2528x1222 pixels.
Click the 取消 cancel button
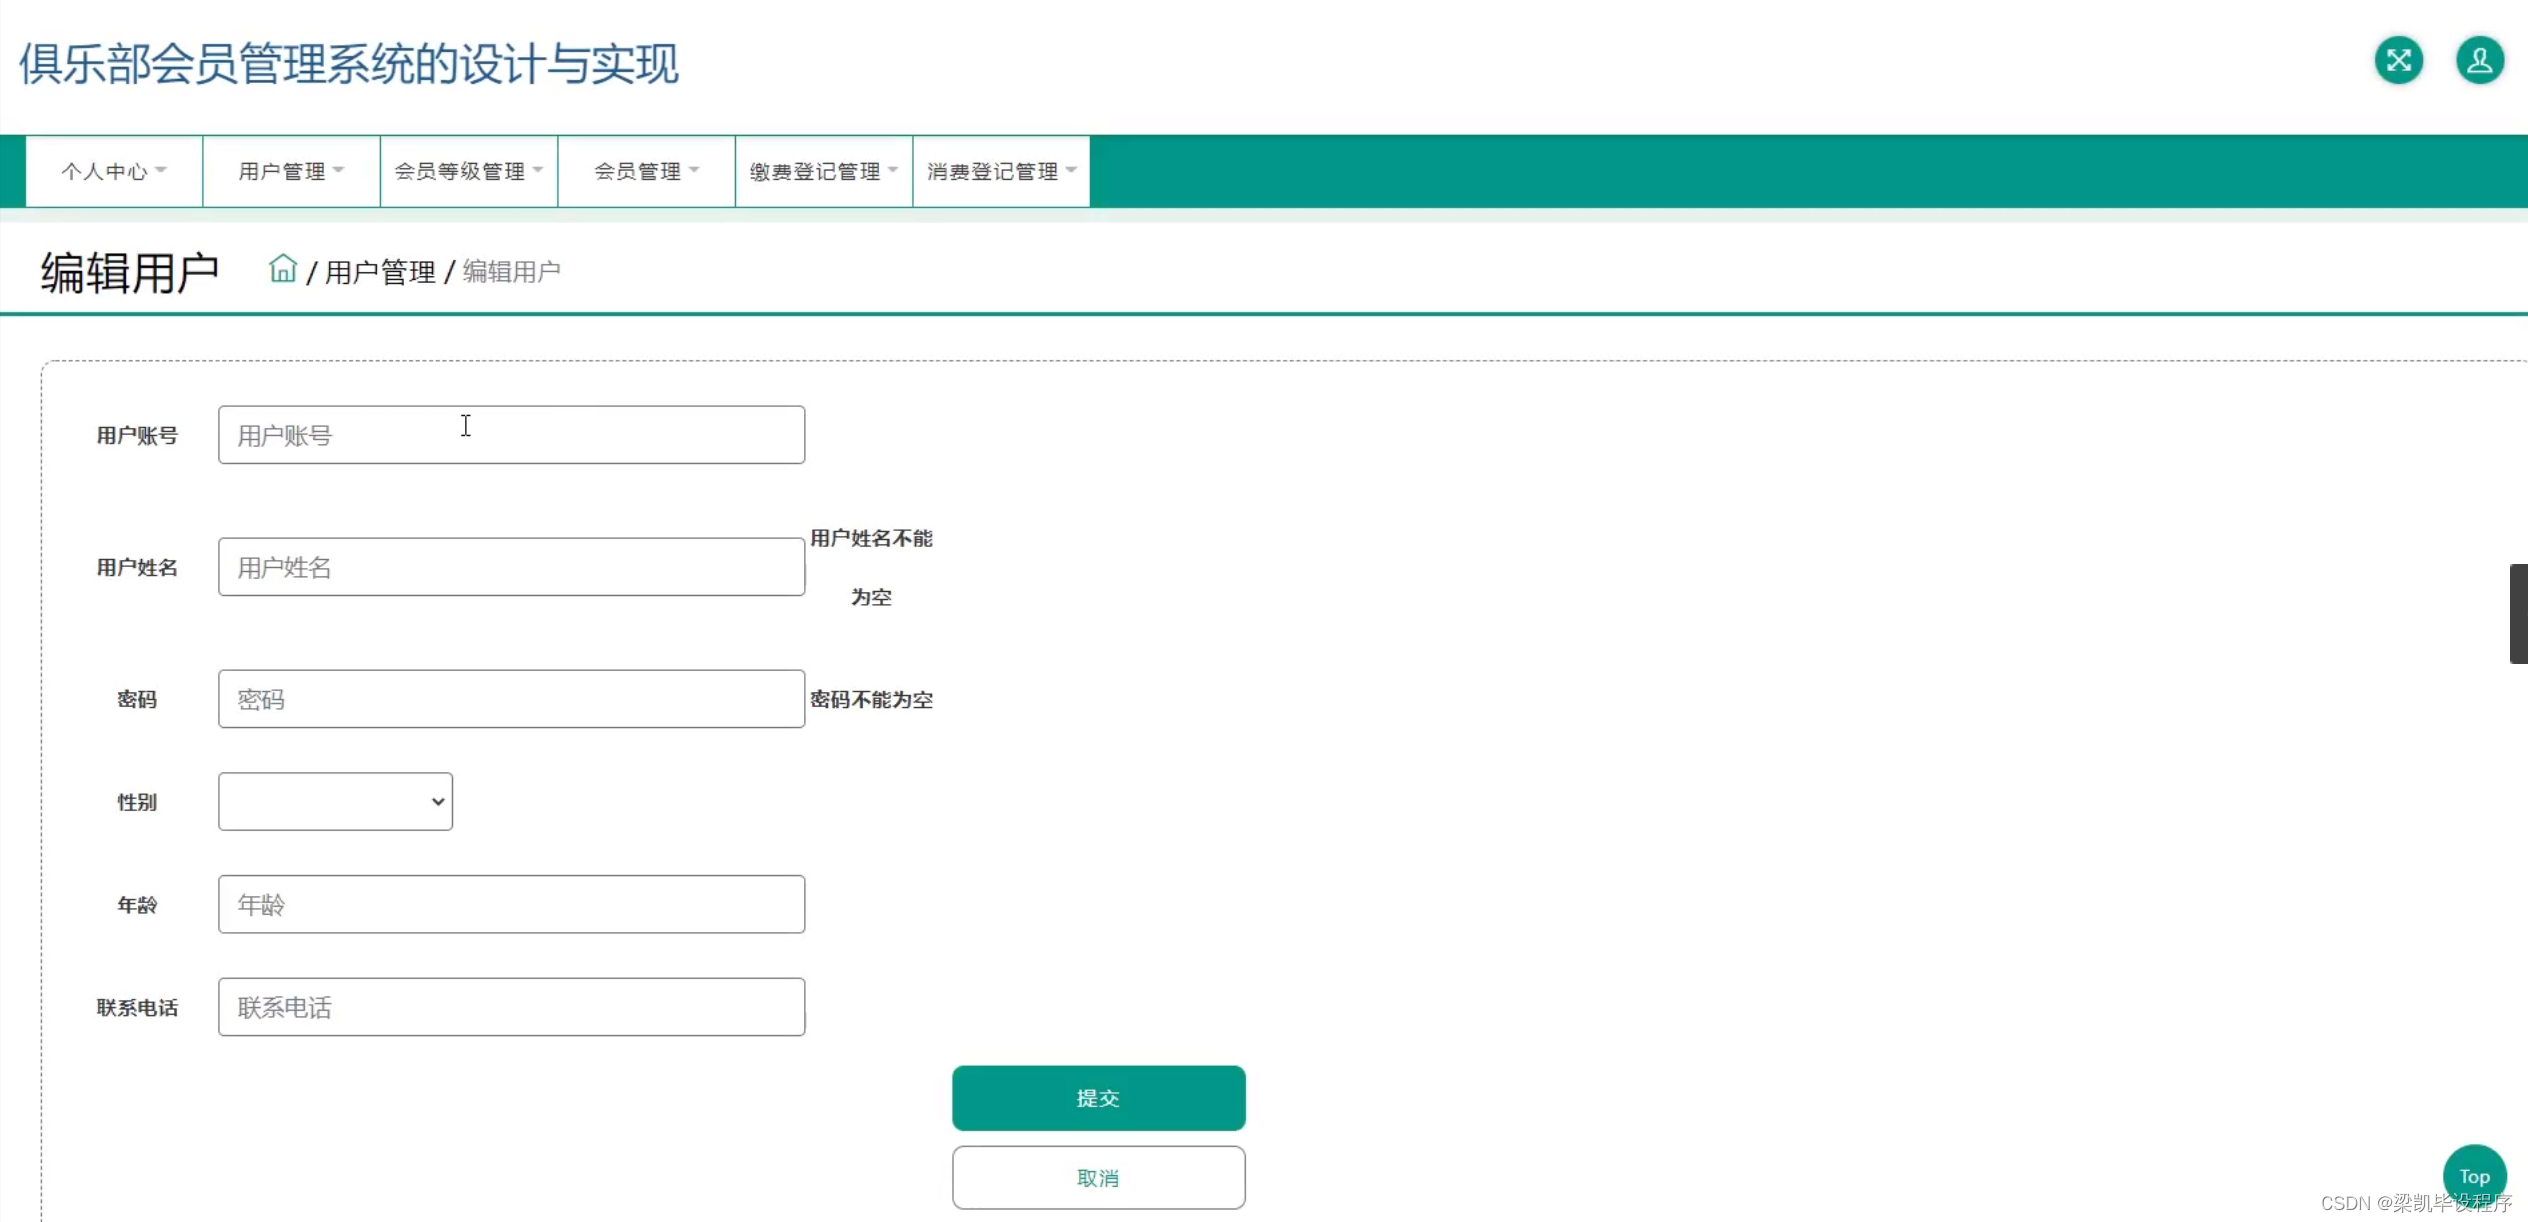1098,1177
